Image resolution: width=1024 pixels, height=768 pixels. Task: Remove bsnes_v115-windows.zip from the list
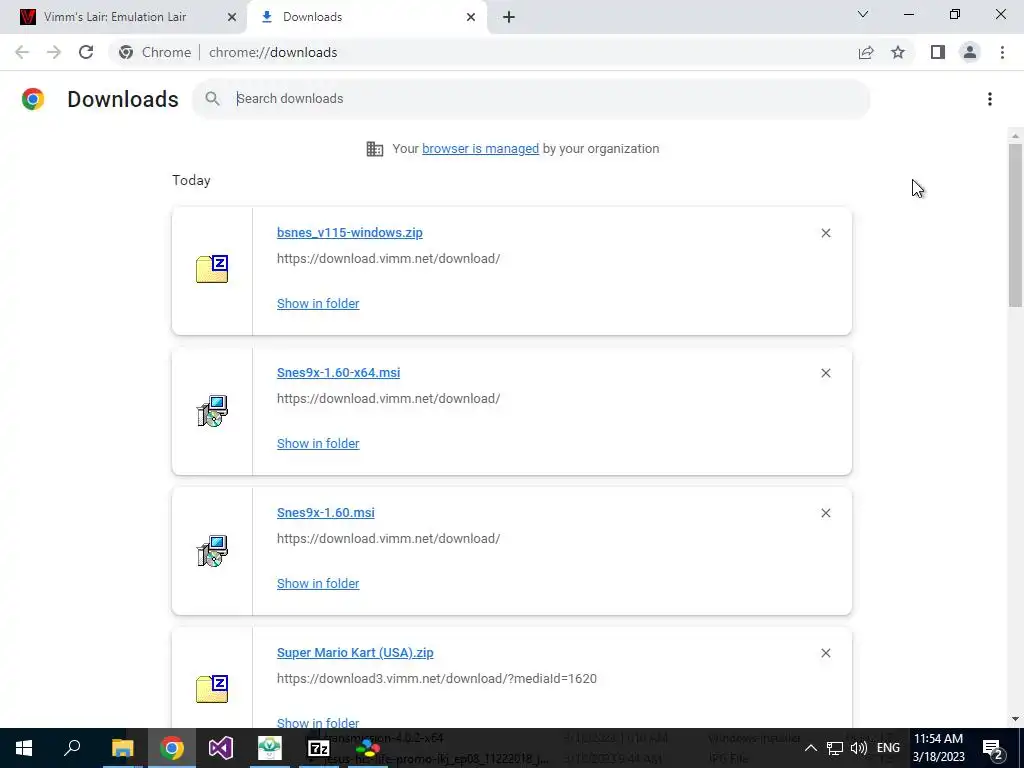point(826,233)
